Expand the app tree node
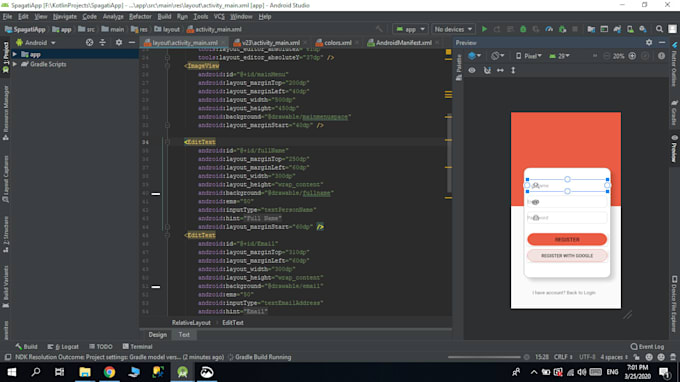Screen dimensions: 680x382 [x=15, y=54]
